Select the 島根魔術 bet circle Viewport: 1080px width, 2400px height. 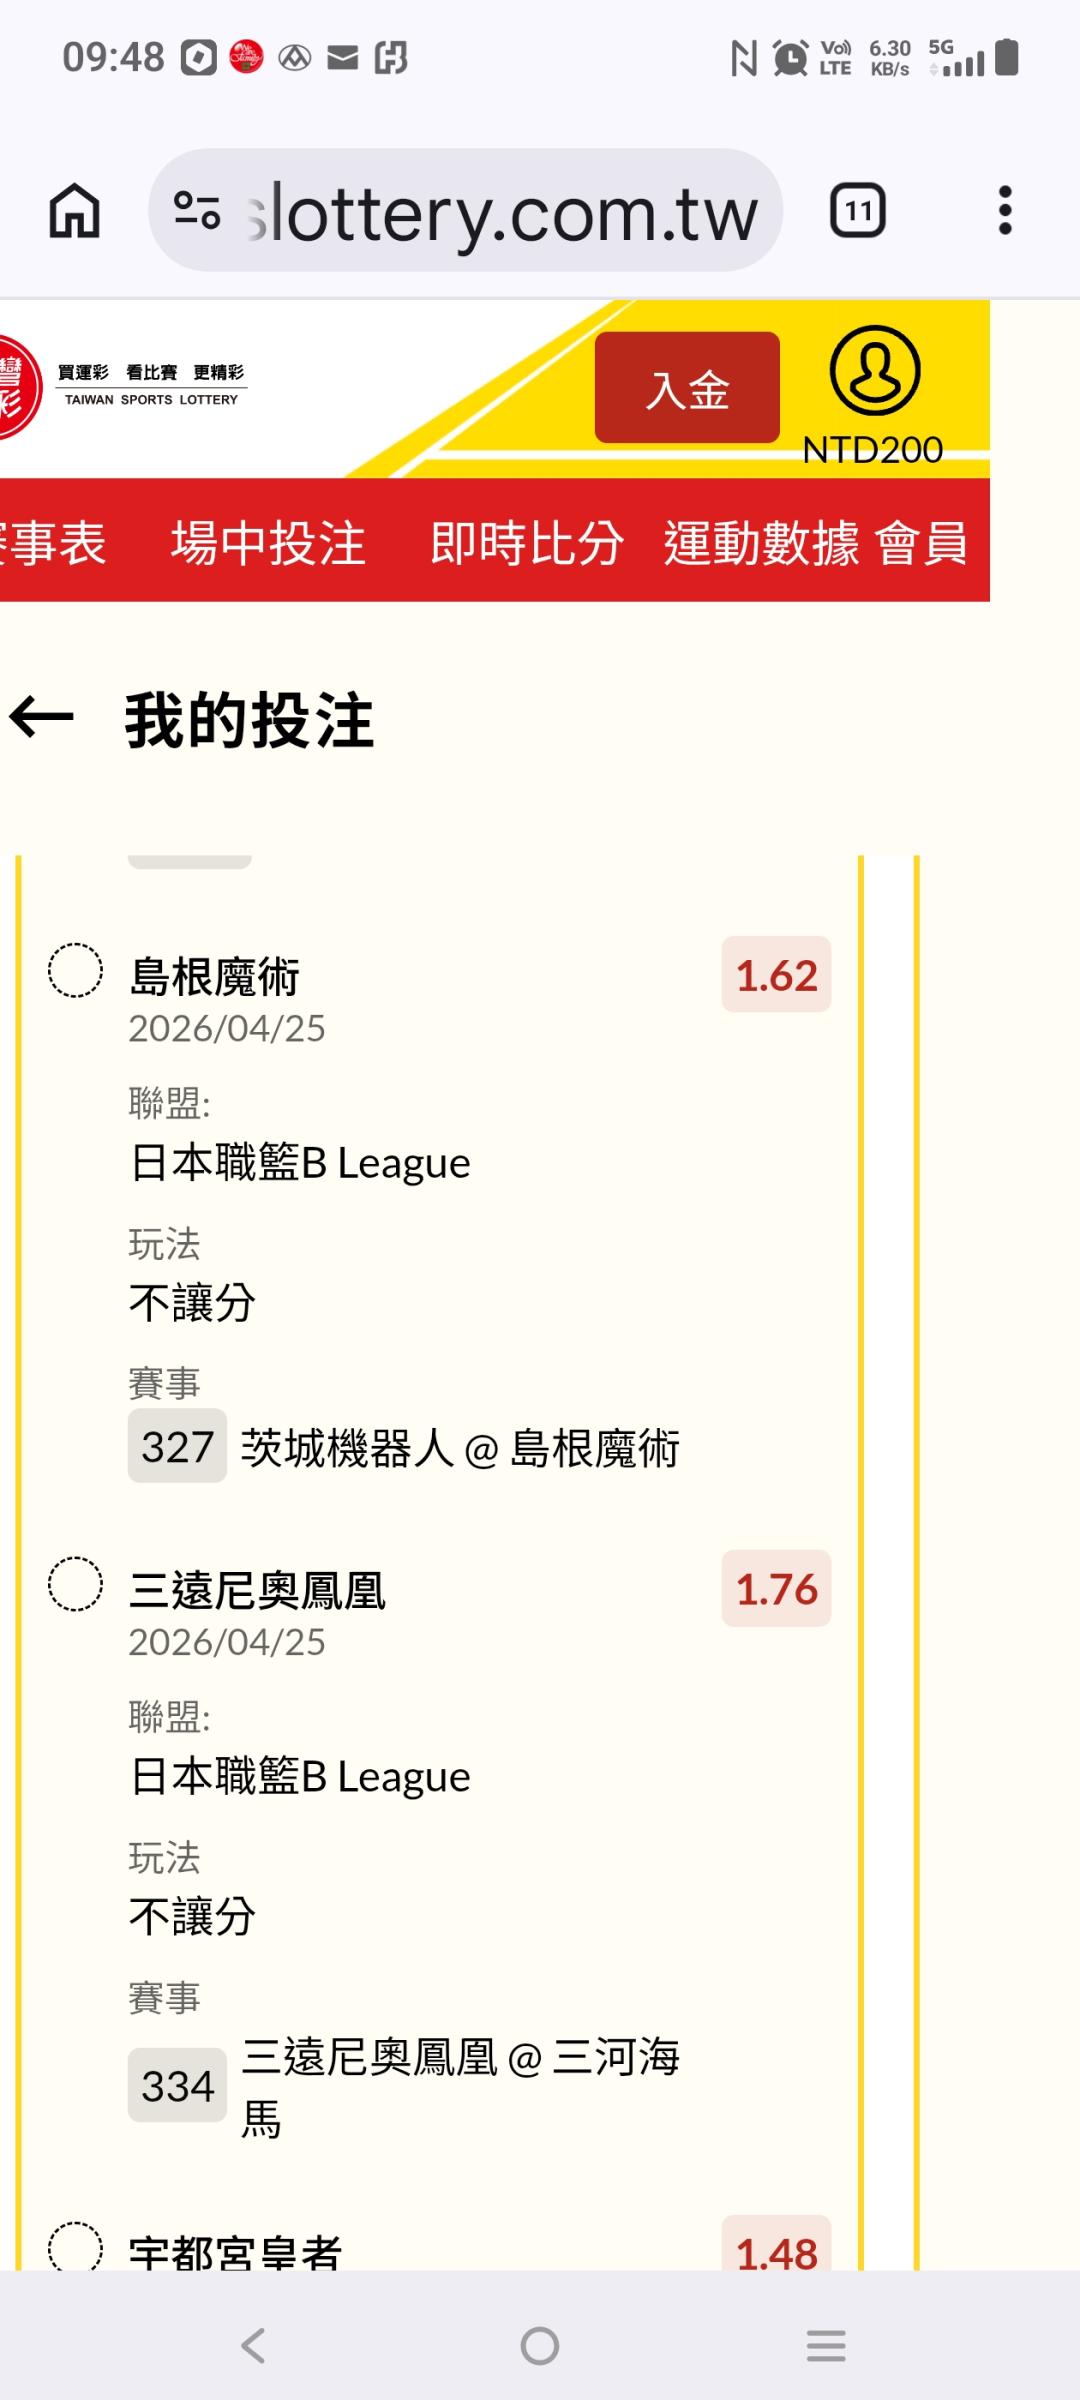(x=76, y=971)
